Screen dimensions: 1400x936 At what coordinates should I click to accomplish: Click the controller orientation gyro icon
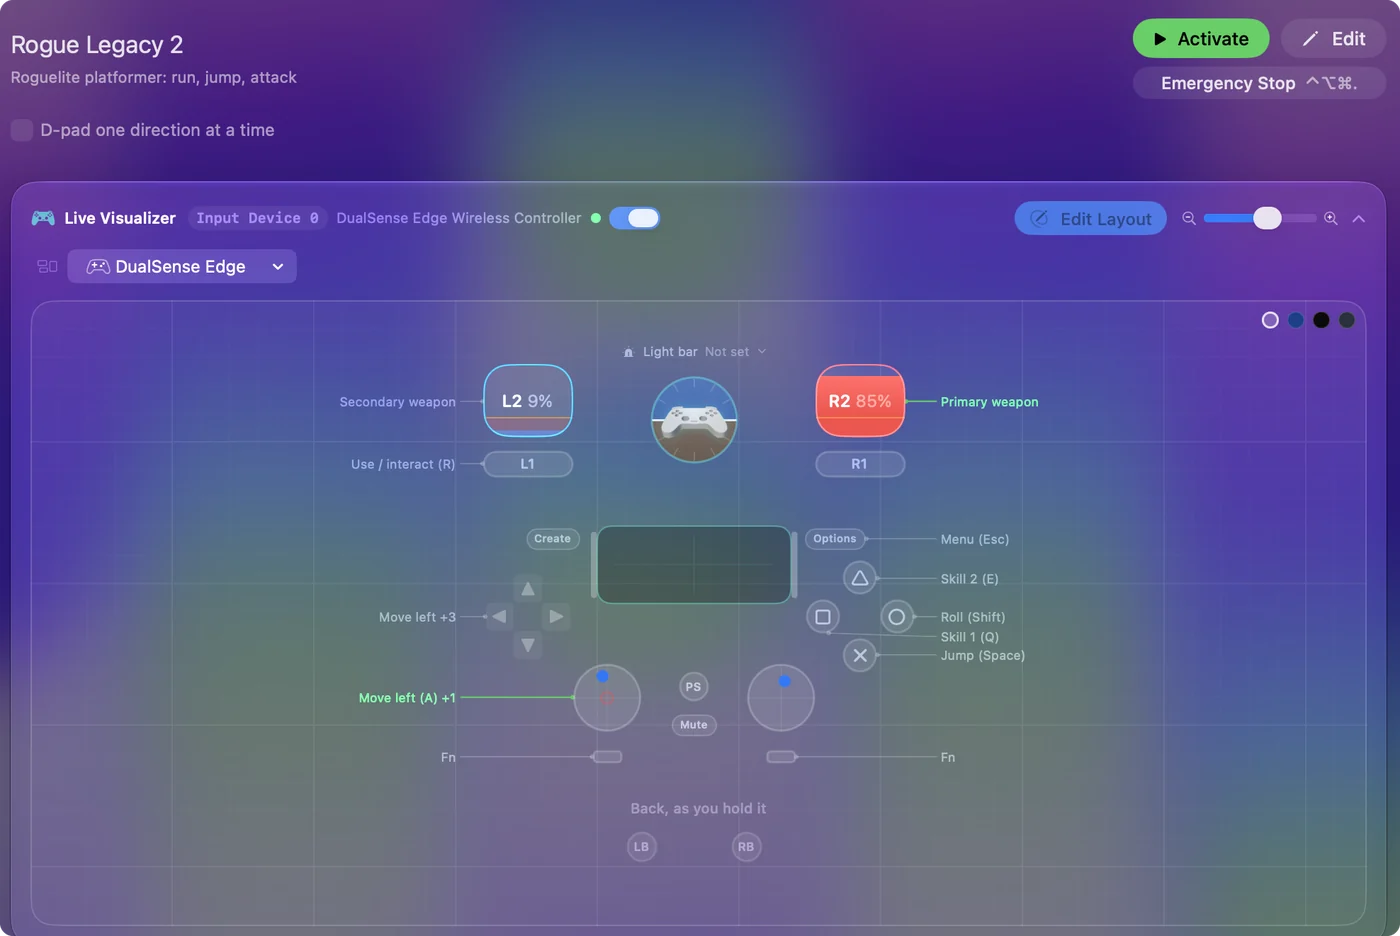click(694, 420)
